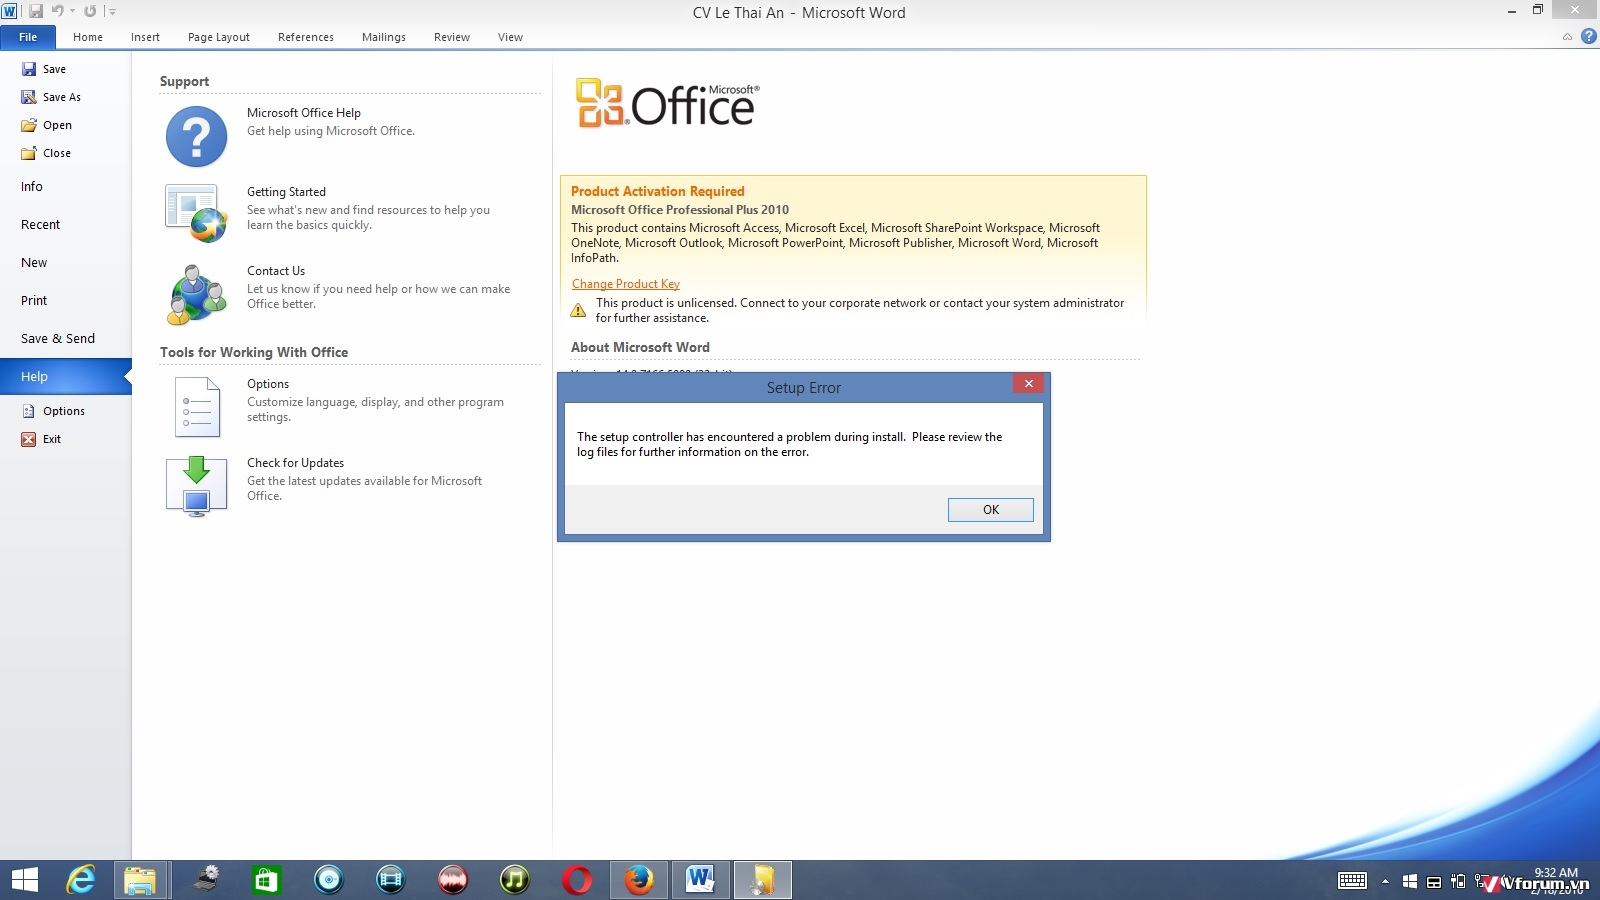Viewport: 1600px width, 900px height.
Task: Launch Opera browser from the taskbar
Action: click(x=577, y=880)
